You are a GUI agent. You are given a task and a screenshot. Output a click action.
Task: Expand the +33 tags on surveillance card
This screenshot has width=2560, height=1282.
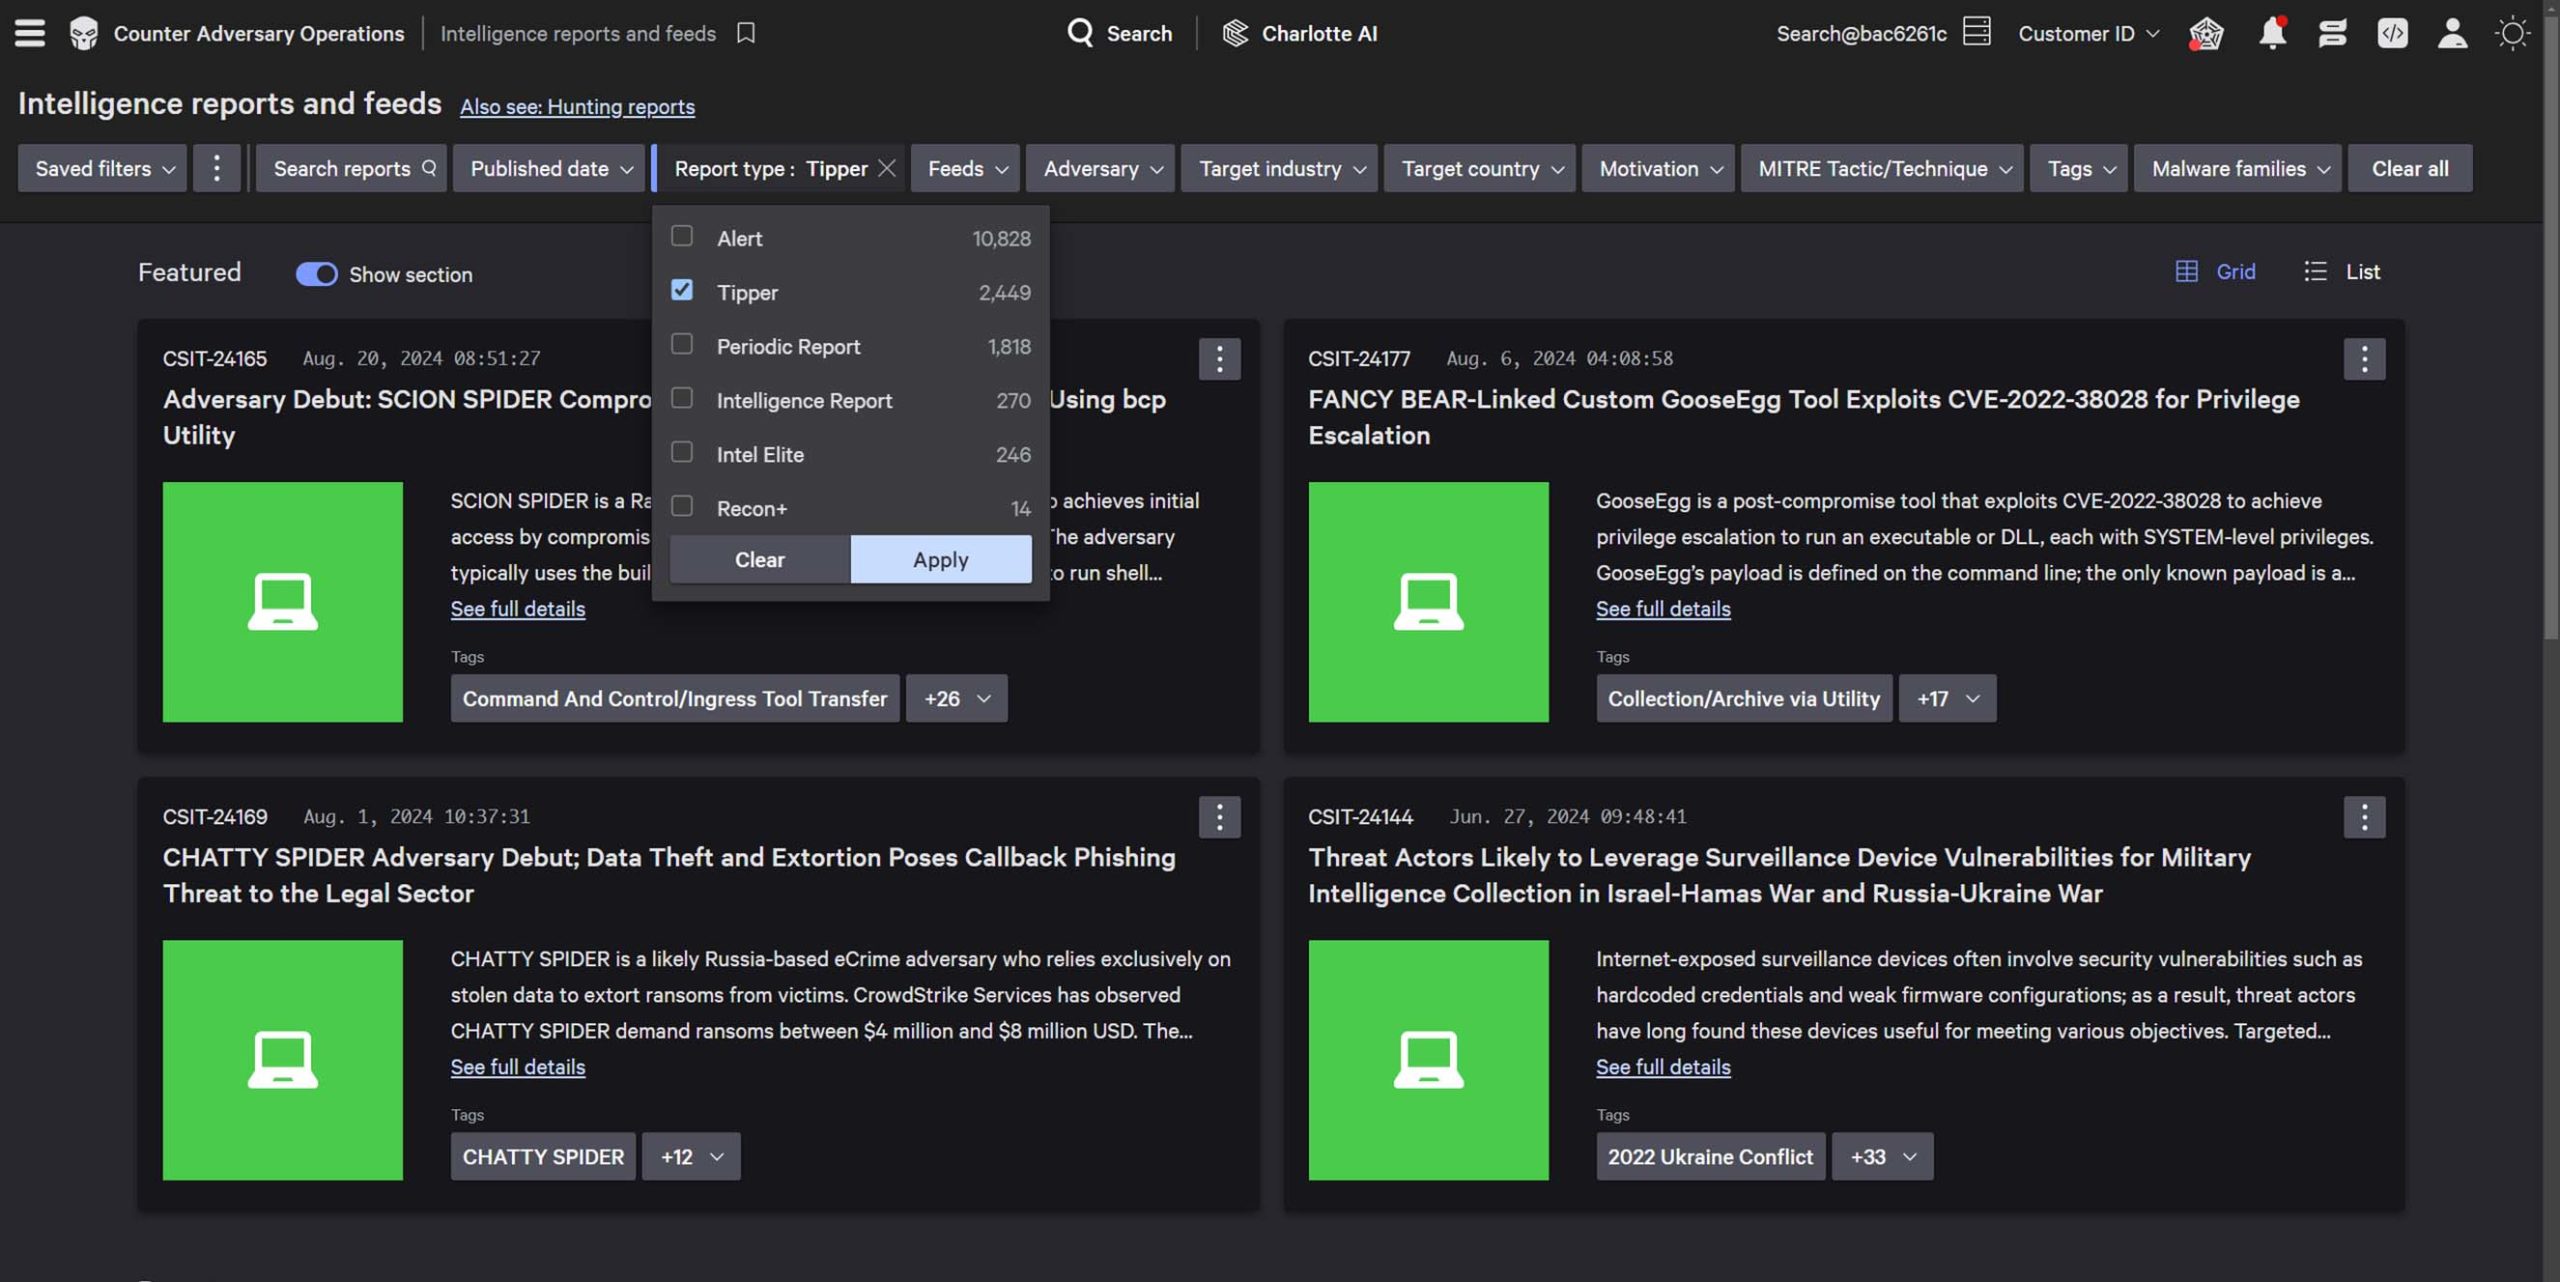click(x=1882, y=1156)
